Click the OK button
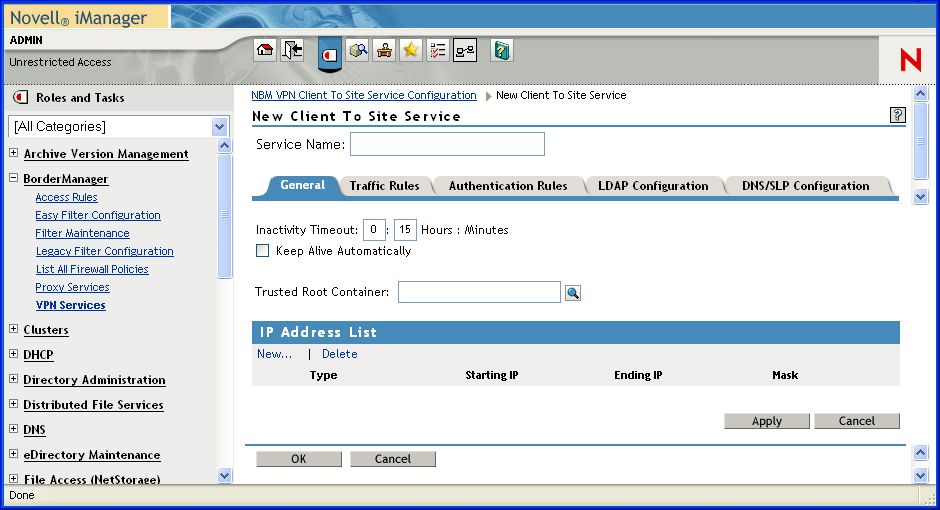This screenshot has width=940, height=510. (299, 458)
